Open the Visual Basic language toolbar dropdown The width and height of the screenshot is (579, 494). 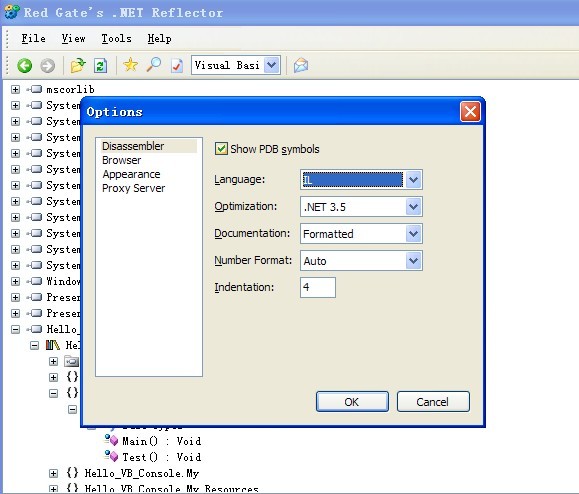coord(272,65)
